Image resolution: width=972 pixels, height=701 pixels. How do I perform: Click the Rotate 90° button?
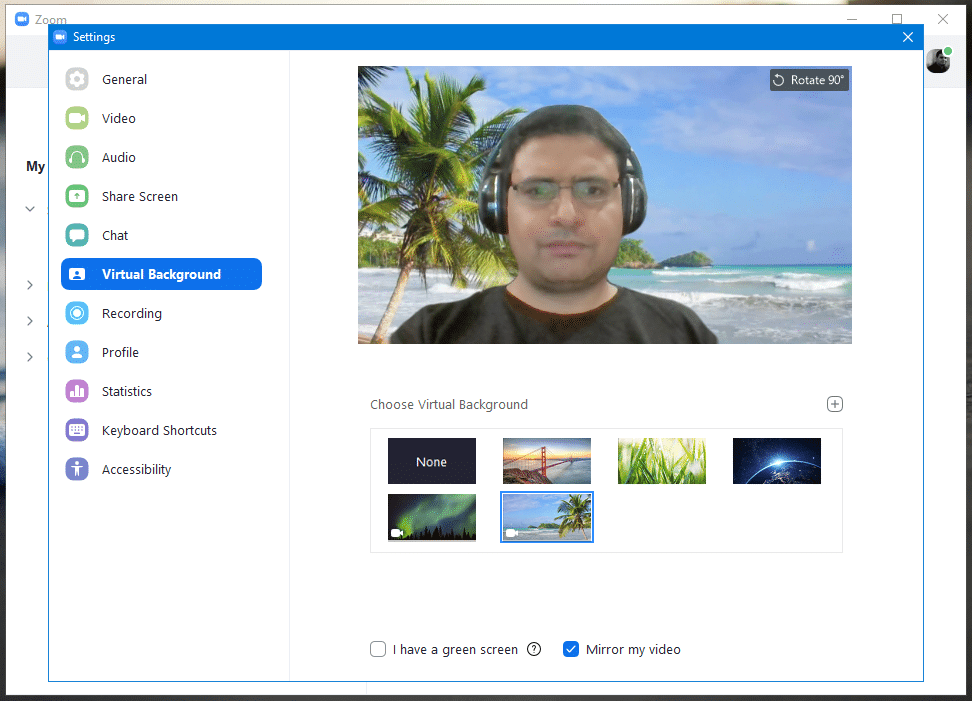click(809, 80)
